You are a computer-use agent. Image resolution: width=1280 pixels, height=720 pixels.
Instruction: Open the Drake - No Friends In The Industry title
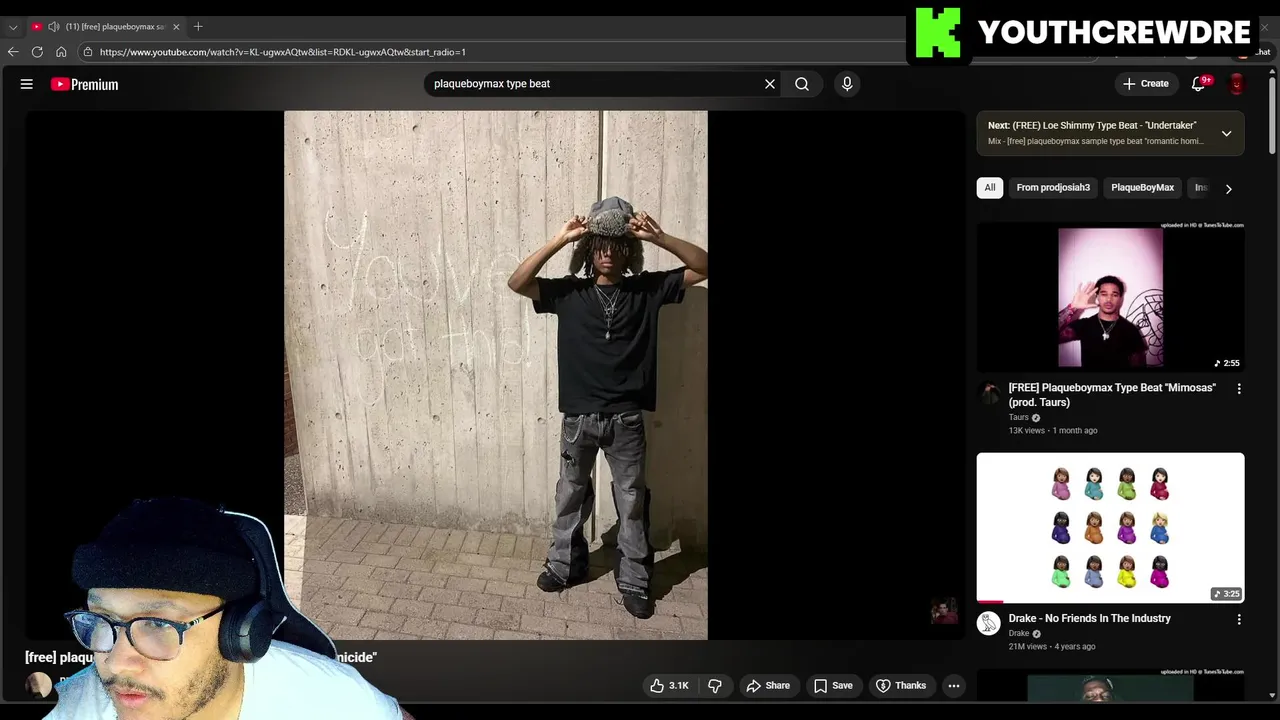(1089, 618)
